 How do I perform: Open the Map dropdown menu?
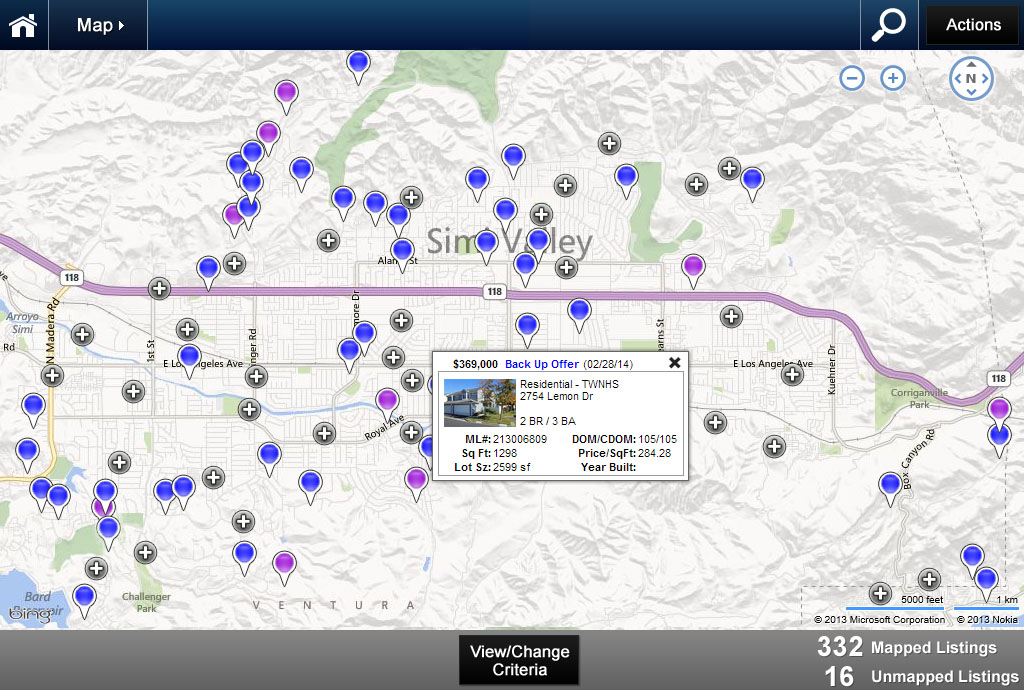[100, 25]
